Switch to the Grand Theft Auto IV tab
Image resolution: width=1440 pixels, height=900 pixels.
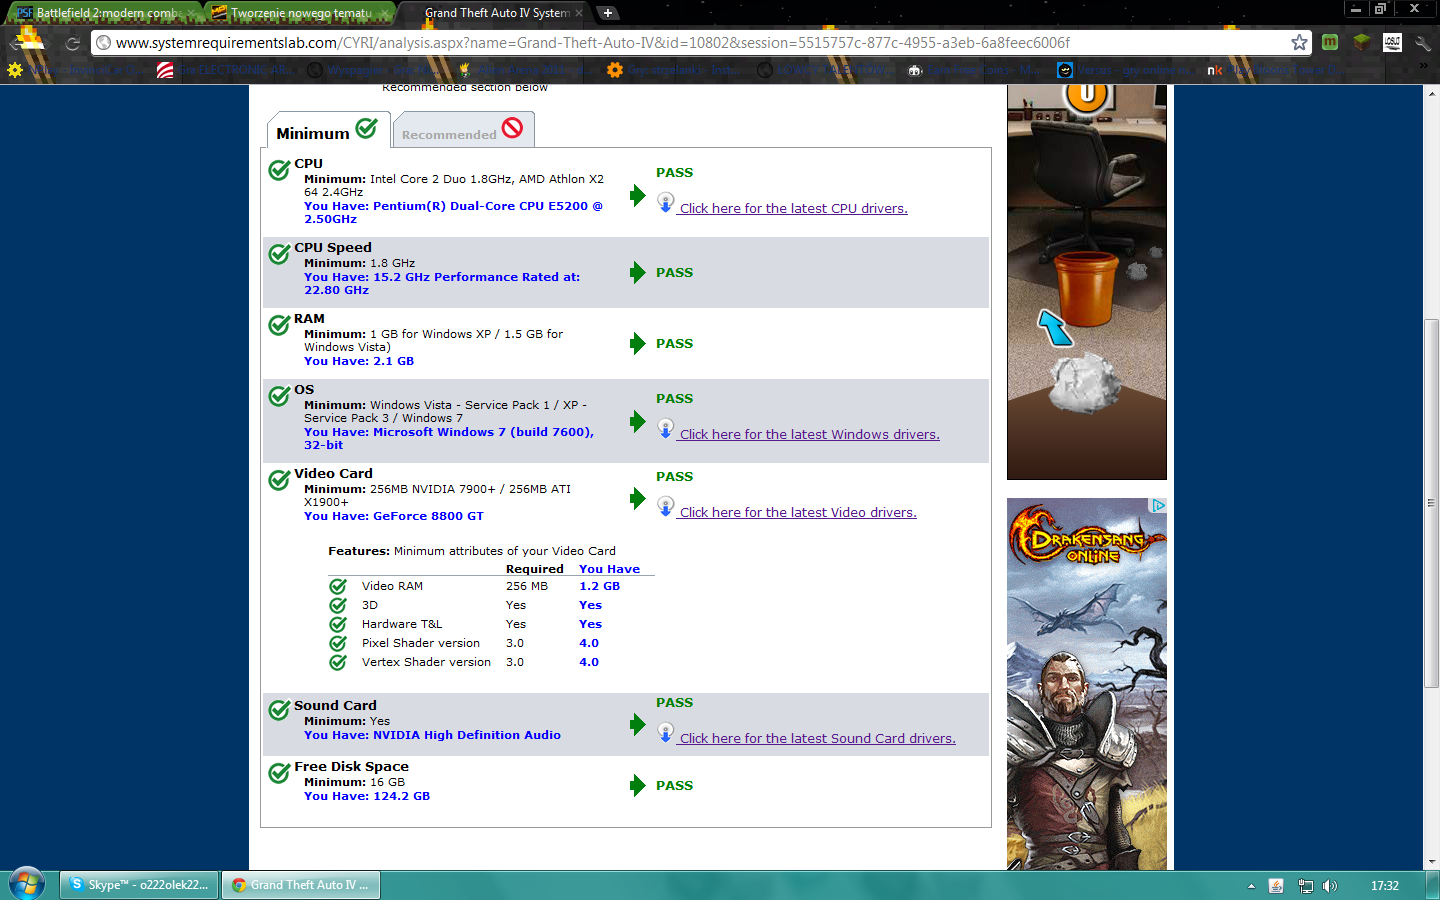[x=497, y=13]
